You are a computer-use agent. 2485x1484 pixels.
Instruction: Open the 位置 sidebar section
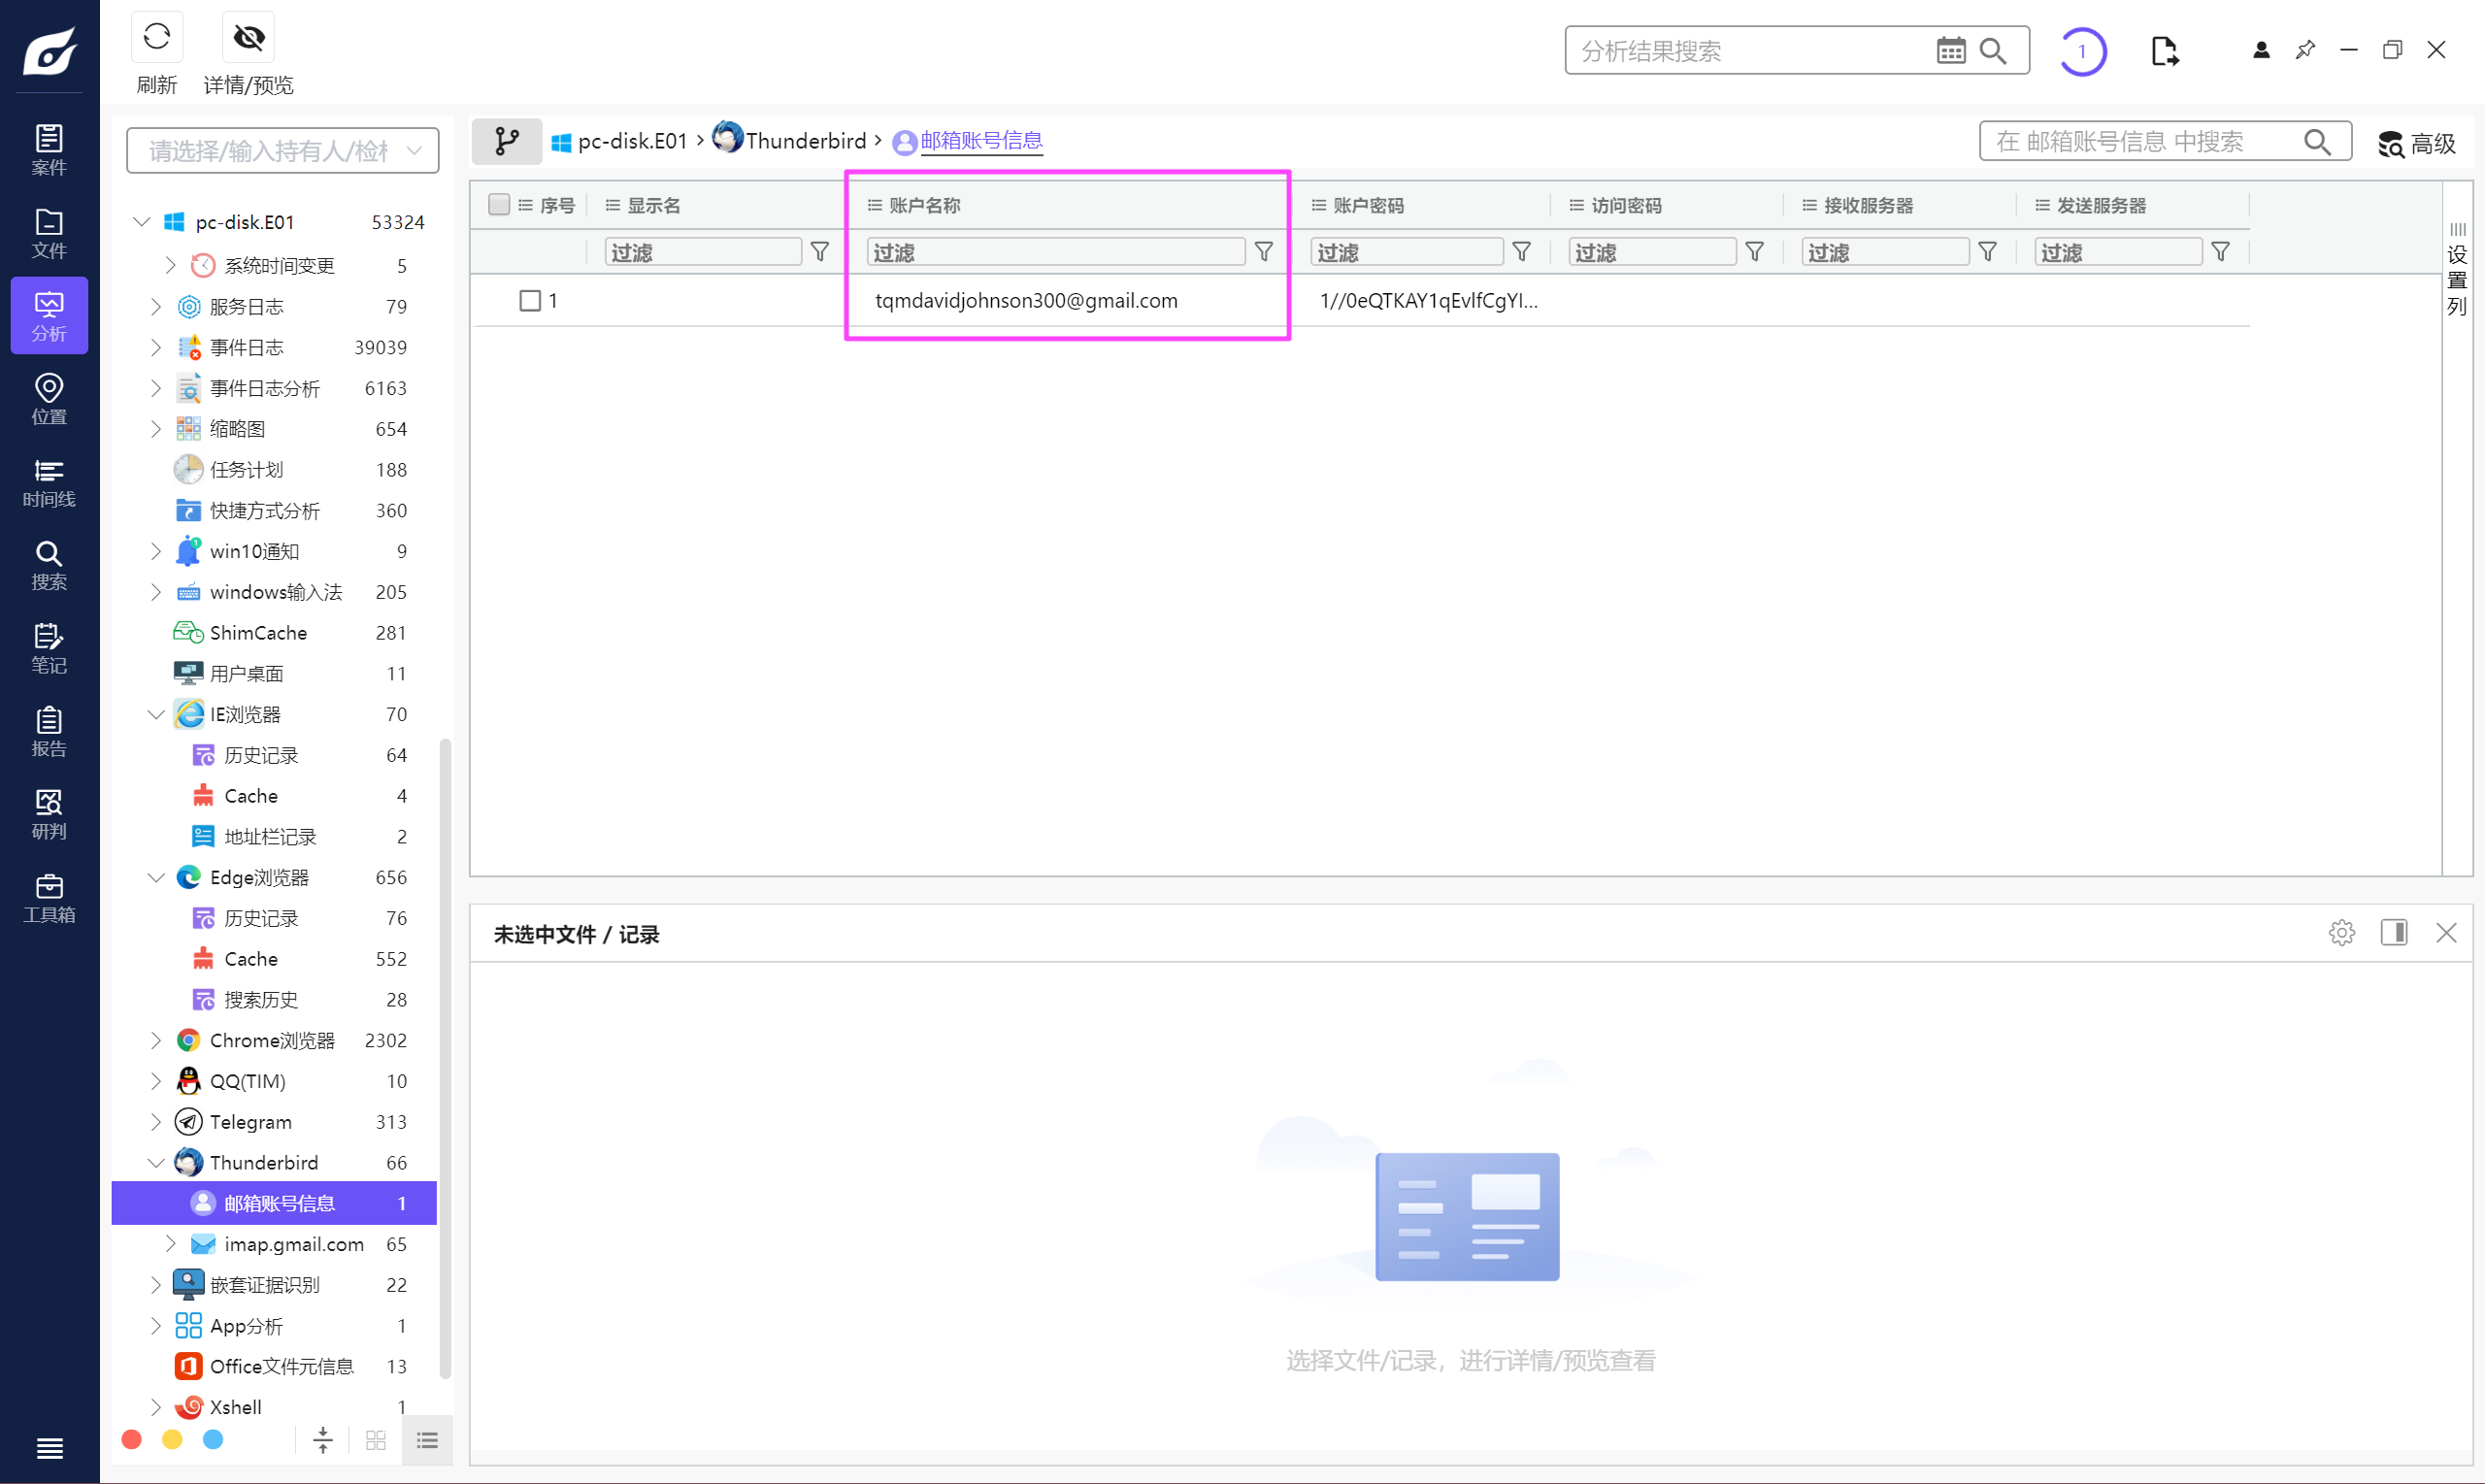(49, 399)
